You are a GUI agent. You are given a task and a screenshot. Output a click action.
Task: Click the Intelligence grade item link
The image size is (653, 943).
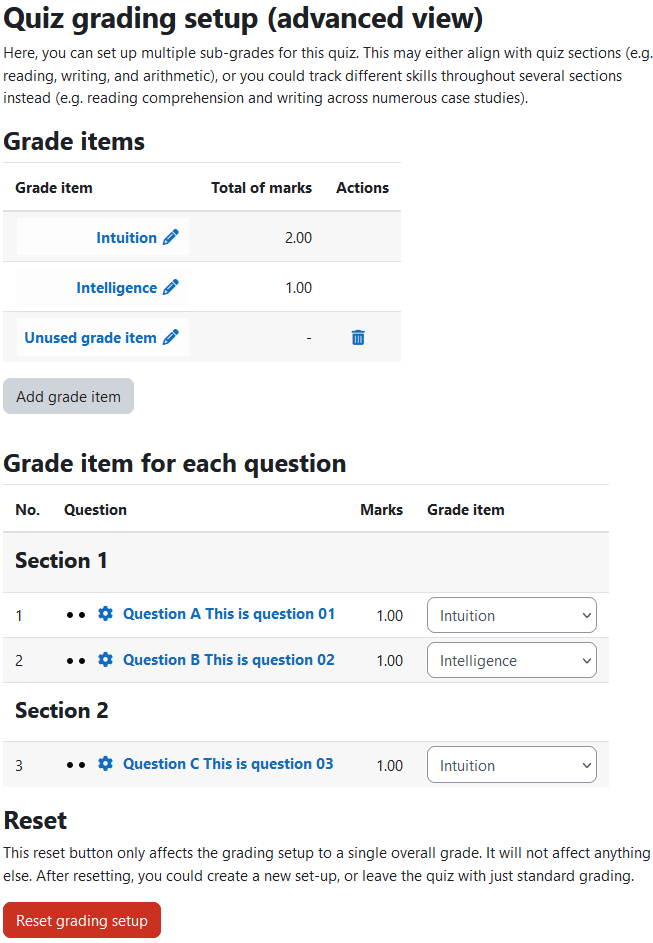[117, 287]
